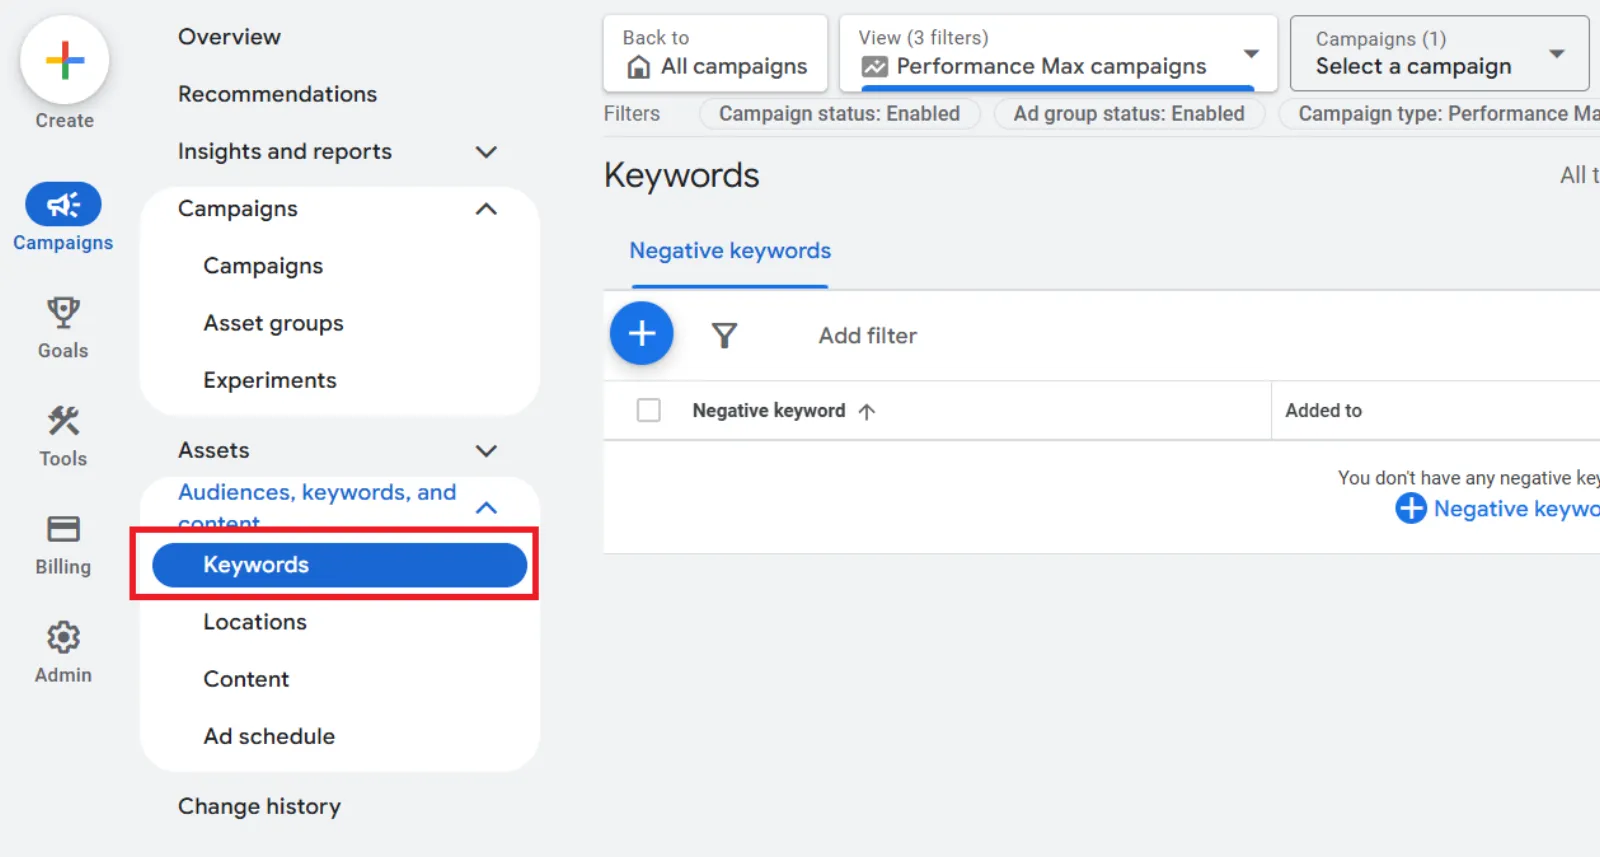Open Content in the side menu
This screenshot has height=857, width=1600.
click(246, 679)
